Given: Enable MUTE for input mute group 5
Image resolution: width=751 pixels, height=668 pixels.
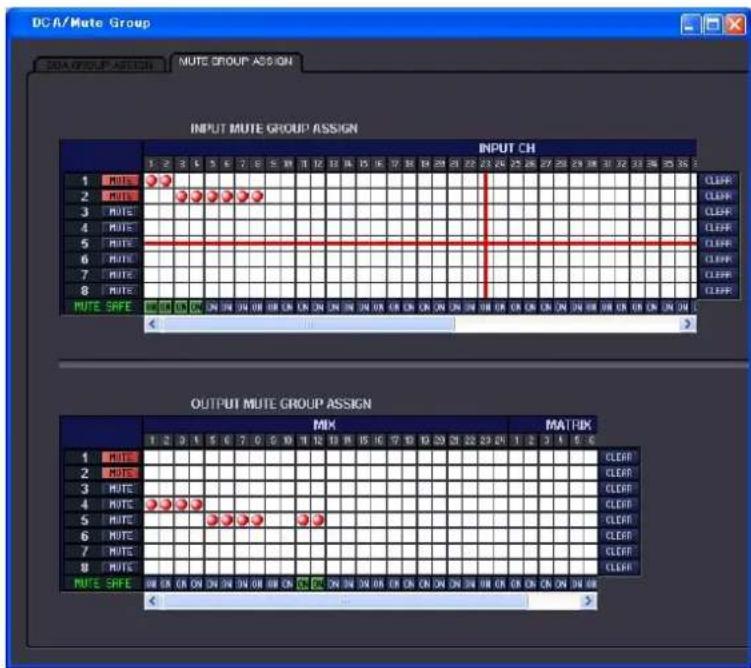Looking at the screenshot, I should coord(120,244).
